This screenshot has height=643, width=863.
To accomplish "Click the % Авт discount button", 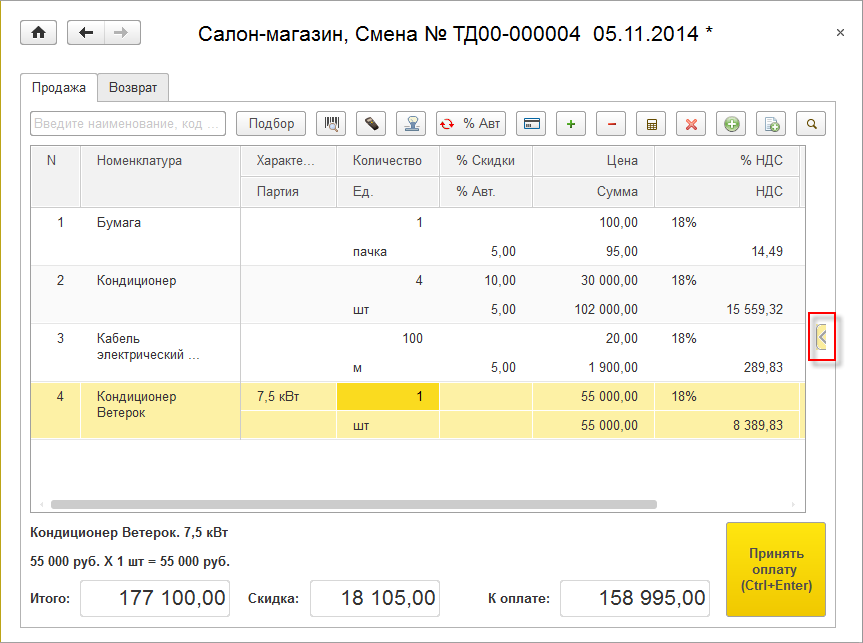I will click(471, 124).
